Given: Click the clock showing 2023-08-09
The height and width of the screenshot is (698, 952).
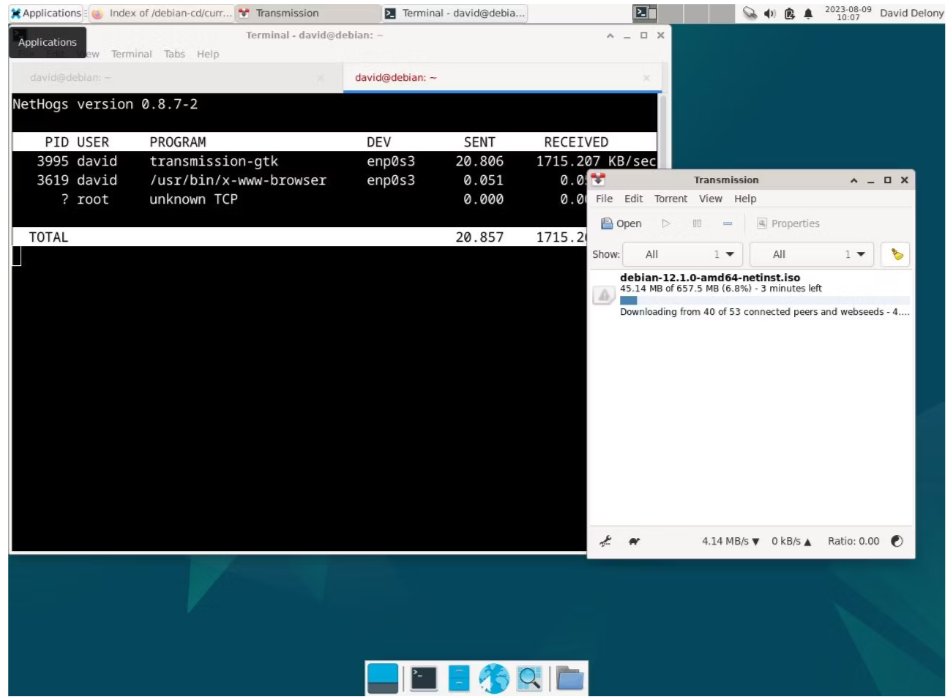Looking at the screenshot, I should [x=848, y=13].
